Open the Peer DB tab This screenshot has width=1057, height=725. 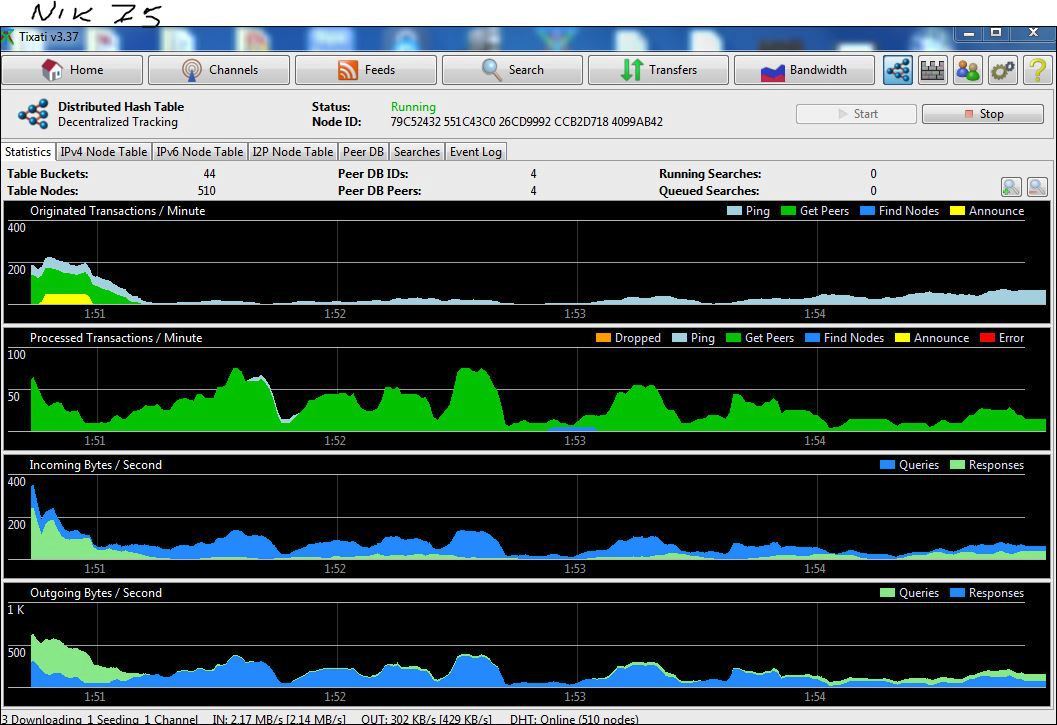coord(363,152)
